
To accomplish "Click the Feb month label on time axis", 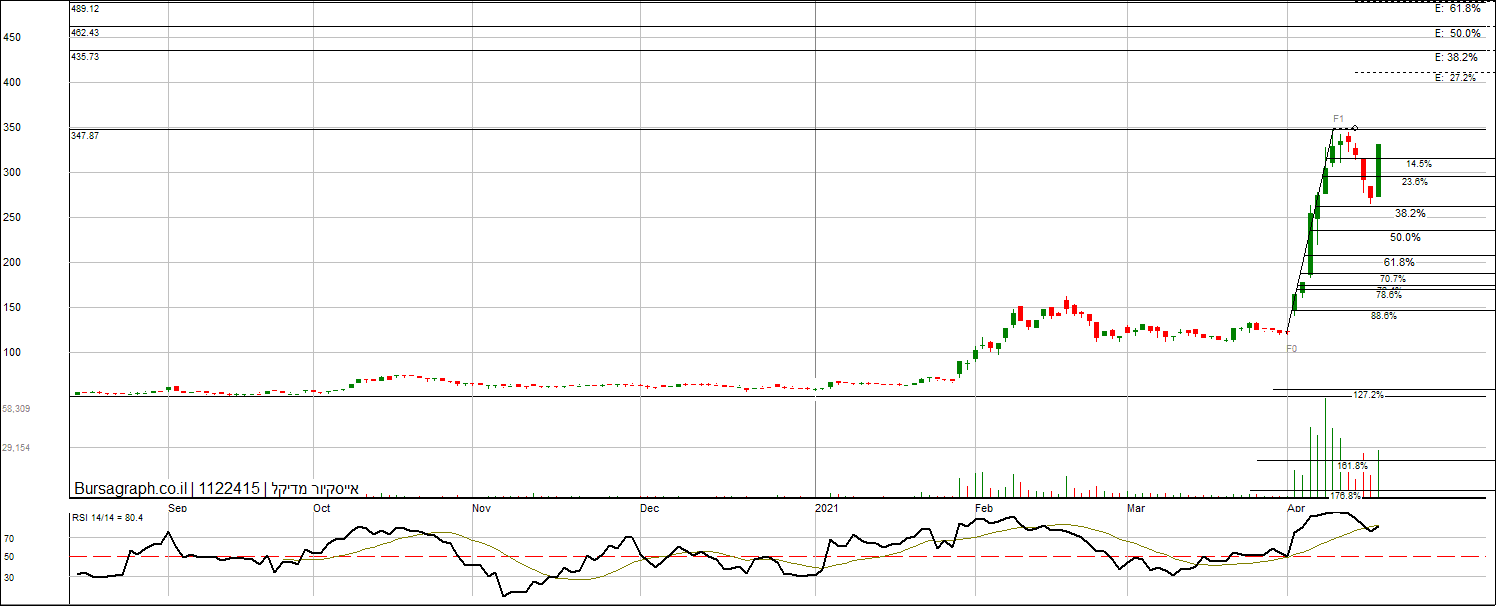I will [x=984, y=508].
